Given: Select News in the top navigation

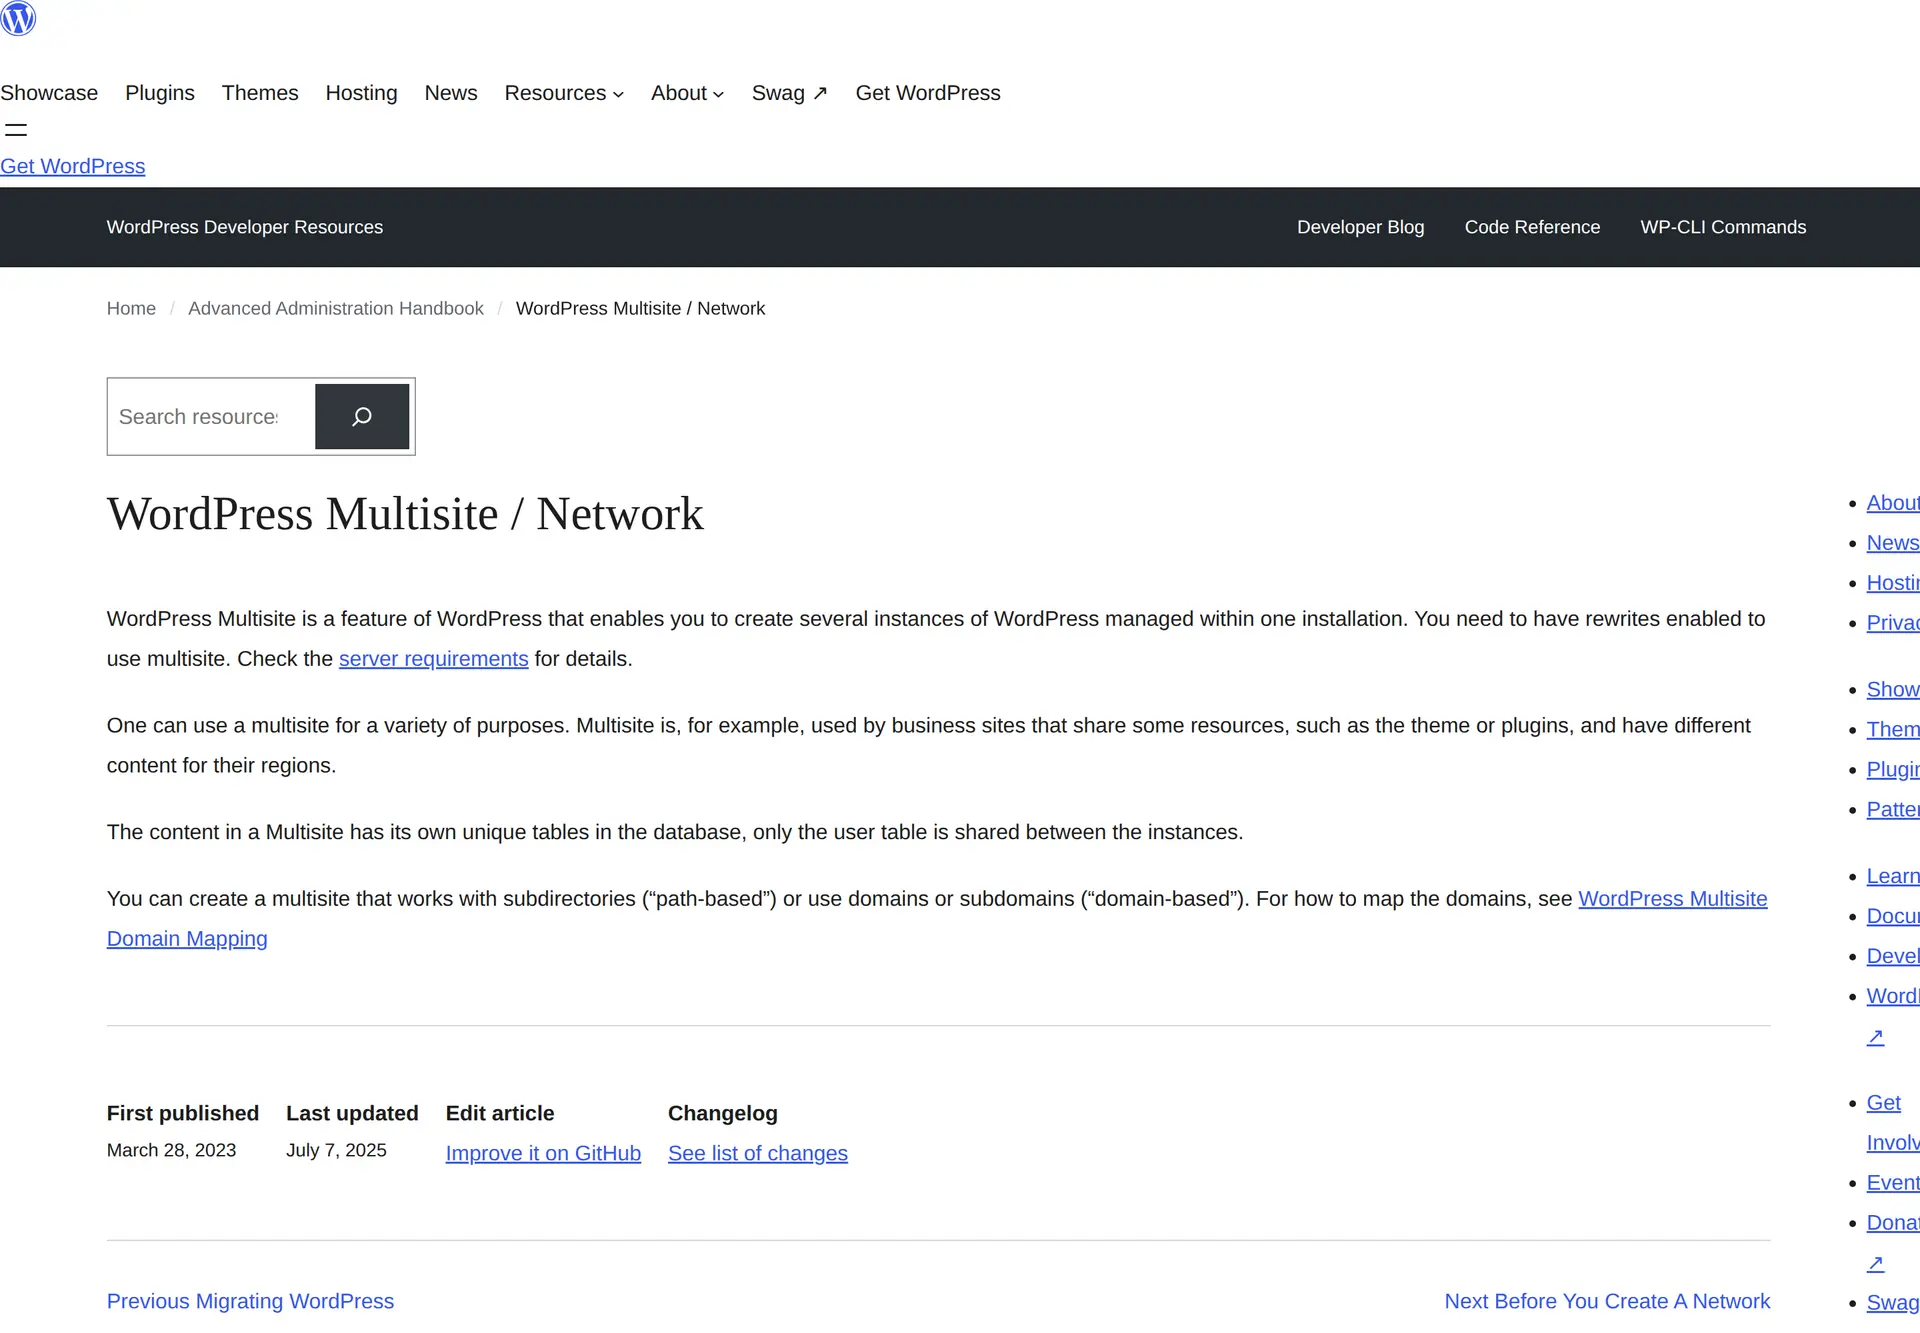Looking at the screenshot, I should [451, 93].
